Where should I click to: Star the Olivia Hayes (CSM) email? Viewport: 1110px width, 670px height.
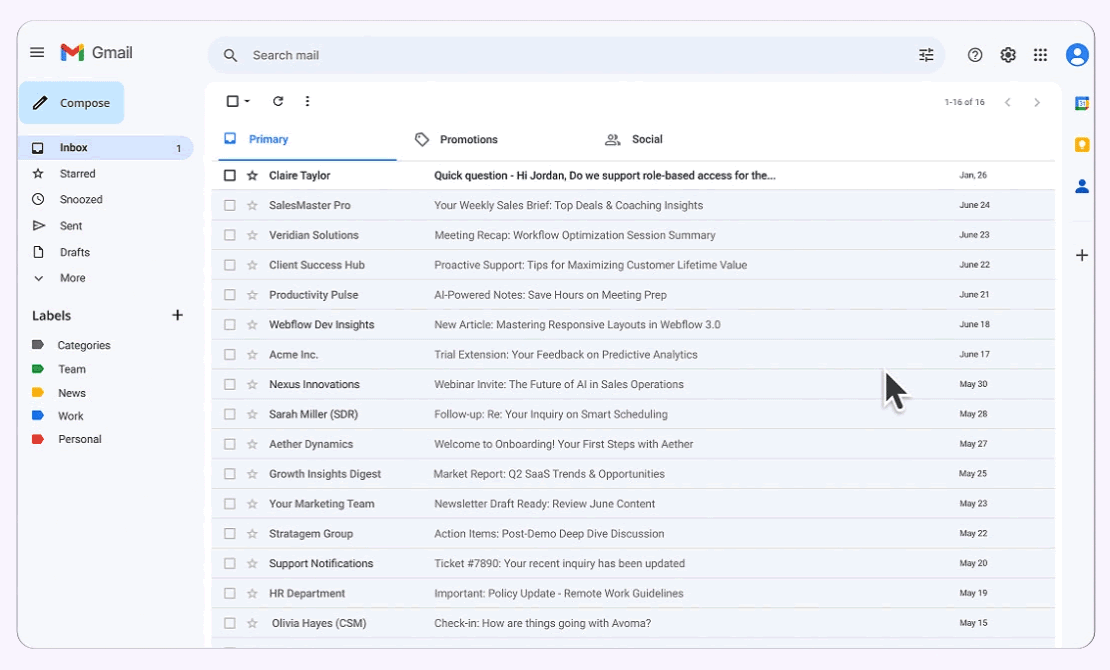click(x=252, y=623)
